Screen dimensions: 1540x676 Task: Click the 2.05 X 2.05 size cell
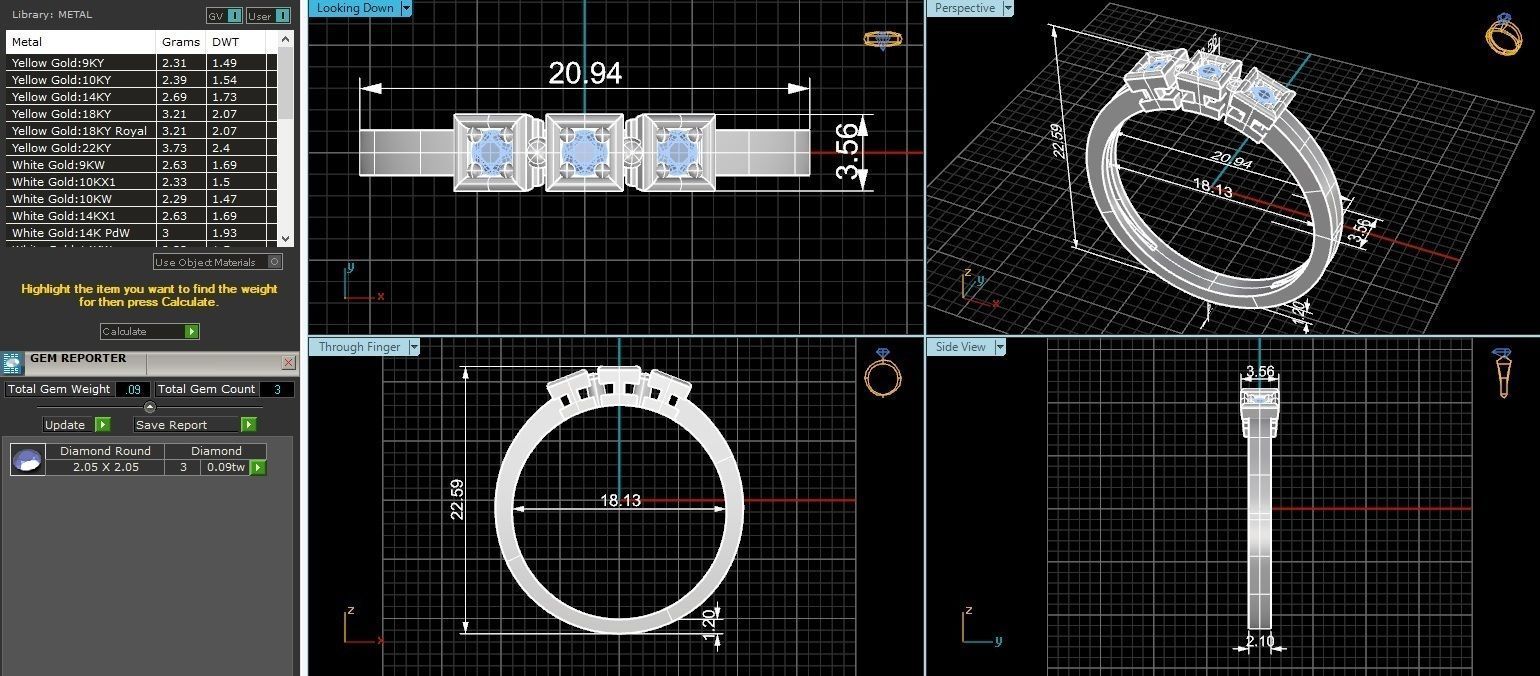click(105, 467)
